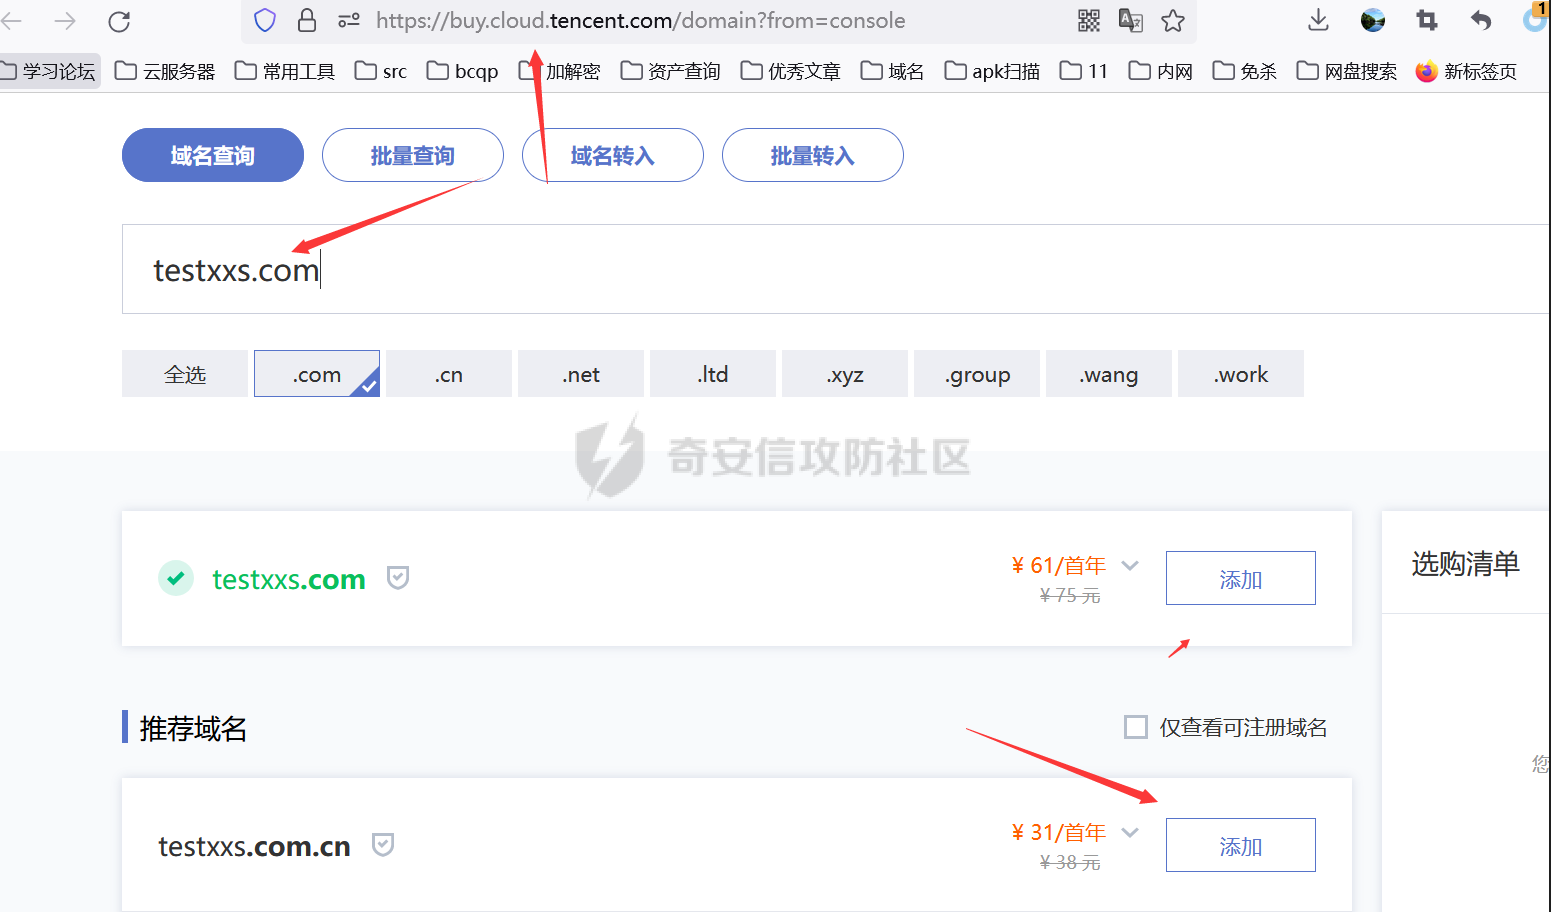Switch to the 批量查询 tab
The height and width of the screenshot is (912, 1551).
(x=413, y=155)
